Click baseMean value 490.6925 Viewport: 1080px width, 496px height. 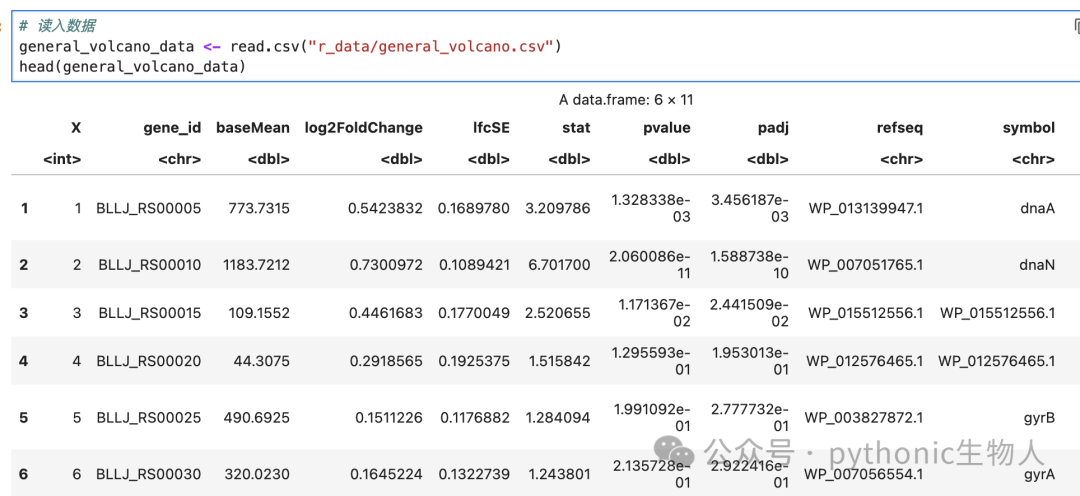click(256, 417)
